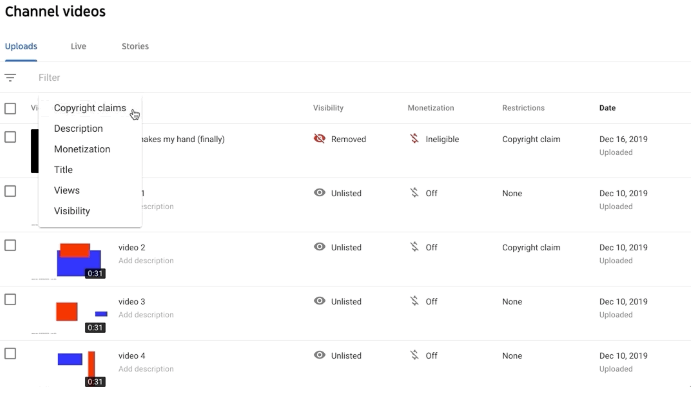692x395 pixels.
Task: Click the 'shakes my hand (finally)' video title
Action: [183, 139]
